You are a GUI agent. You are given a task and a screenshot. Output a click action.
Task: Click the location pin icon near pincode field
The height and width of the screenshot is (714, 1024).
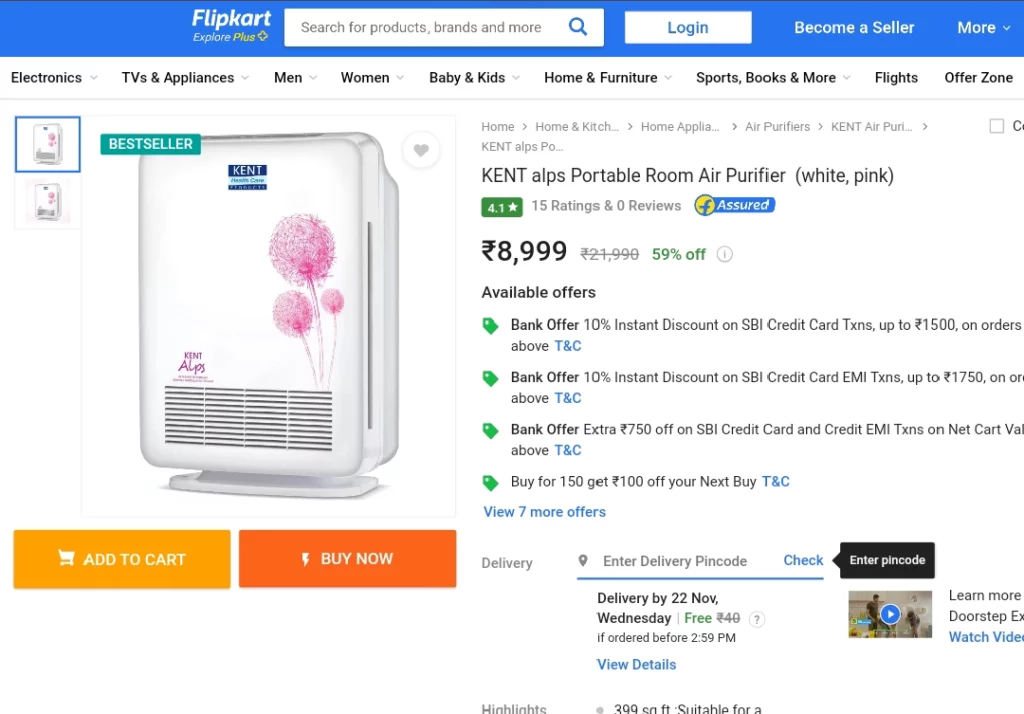click(x=583, y=560)
